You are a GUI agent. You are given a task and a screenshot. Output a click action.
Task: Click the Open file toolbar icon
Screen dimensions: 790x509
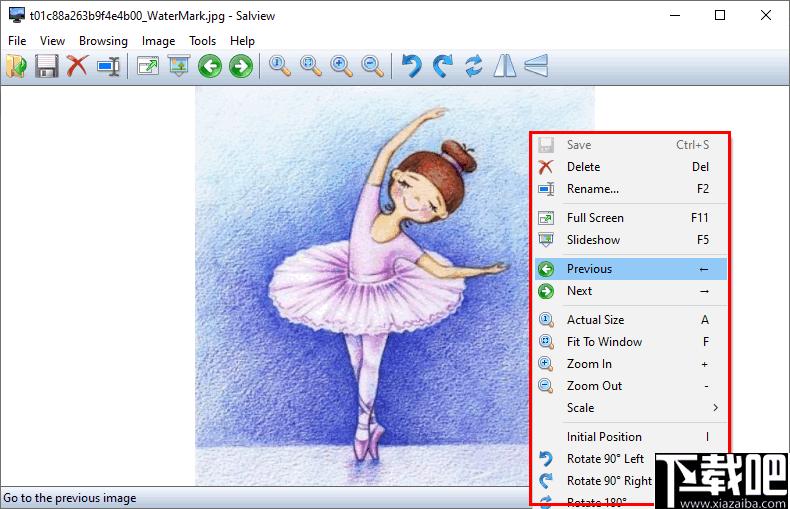click(17, 66)
